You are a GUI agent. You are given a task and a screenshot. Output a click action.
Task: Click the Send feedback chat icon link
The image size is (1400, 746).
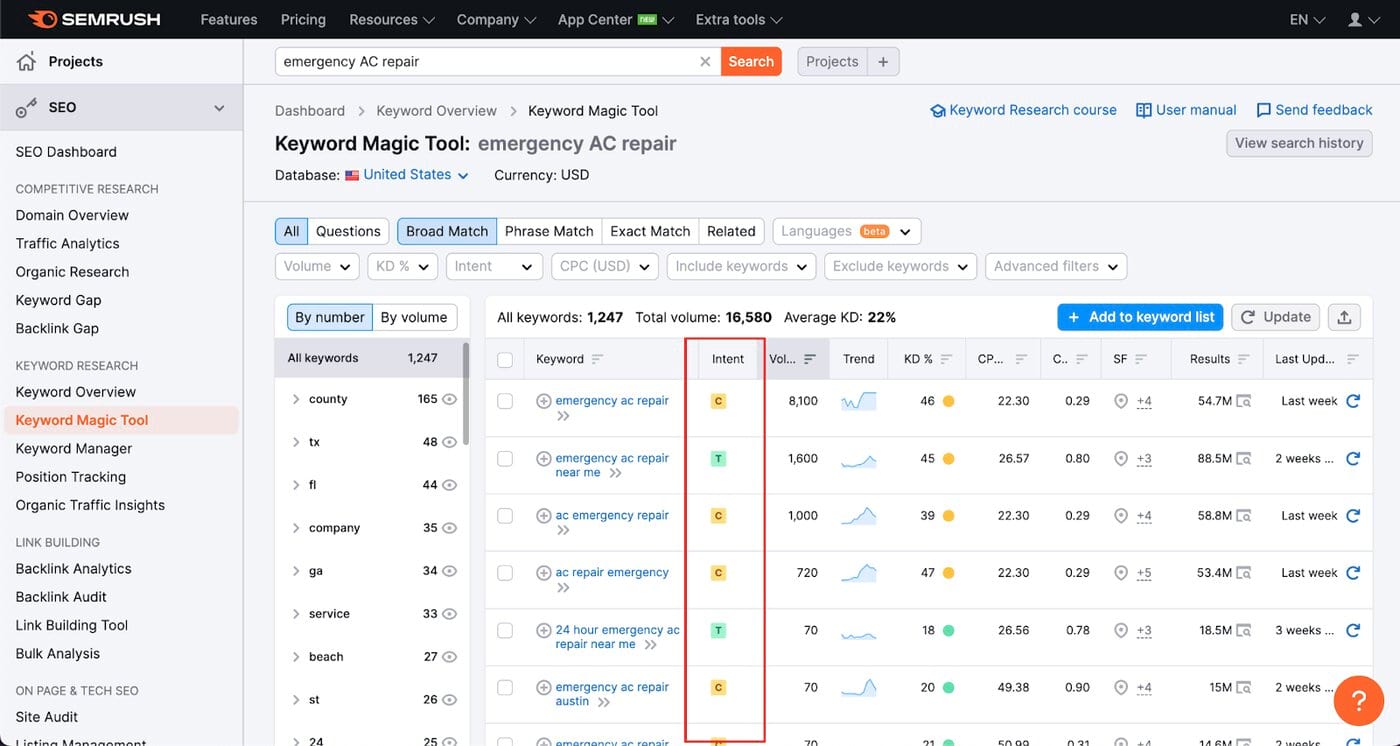pyautogui.click(x=1314, y=110)
